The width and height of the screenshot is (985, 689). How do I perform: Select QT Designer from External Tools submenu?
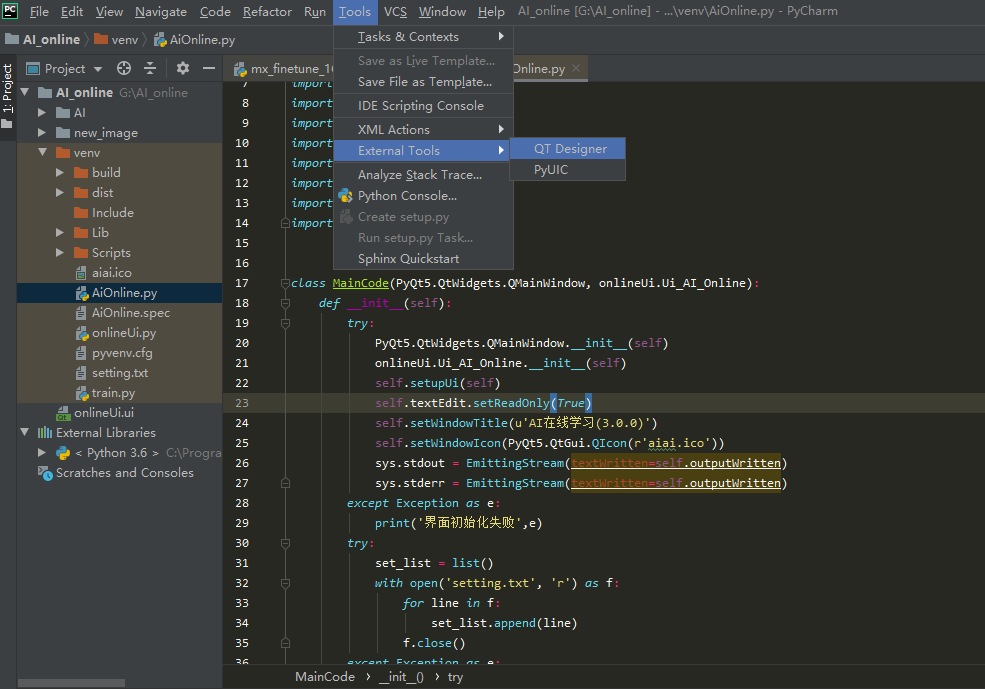point(567,149)
